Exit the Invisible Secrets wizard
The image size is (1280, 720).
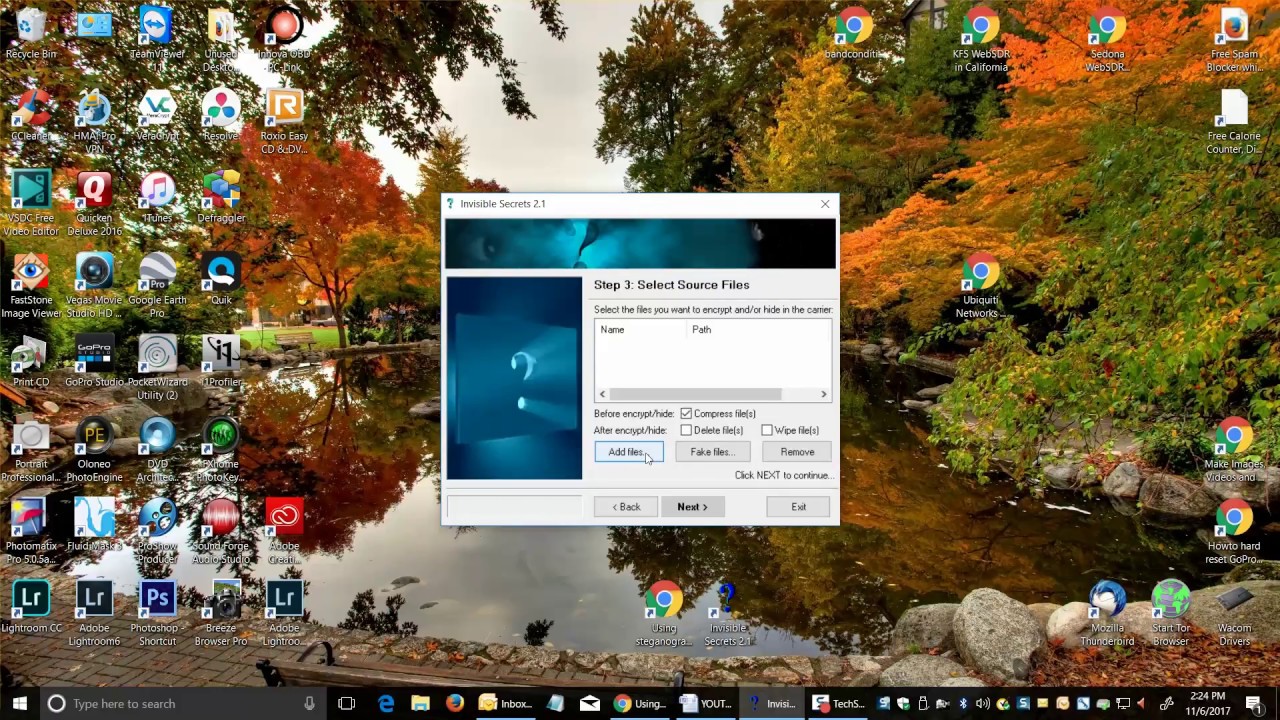[798, 507]
